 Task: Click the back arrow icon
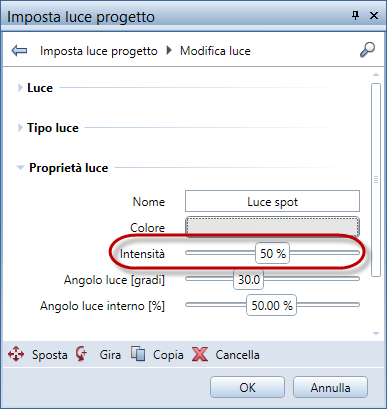coord(19,51)
